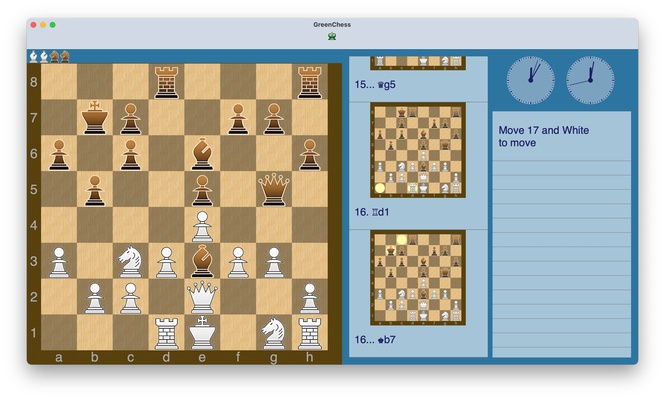Viewport: 665px width, 400px height.
Task: Click the black rook on h8
Action: pos(310,82)
